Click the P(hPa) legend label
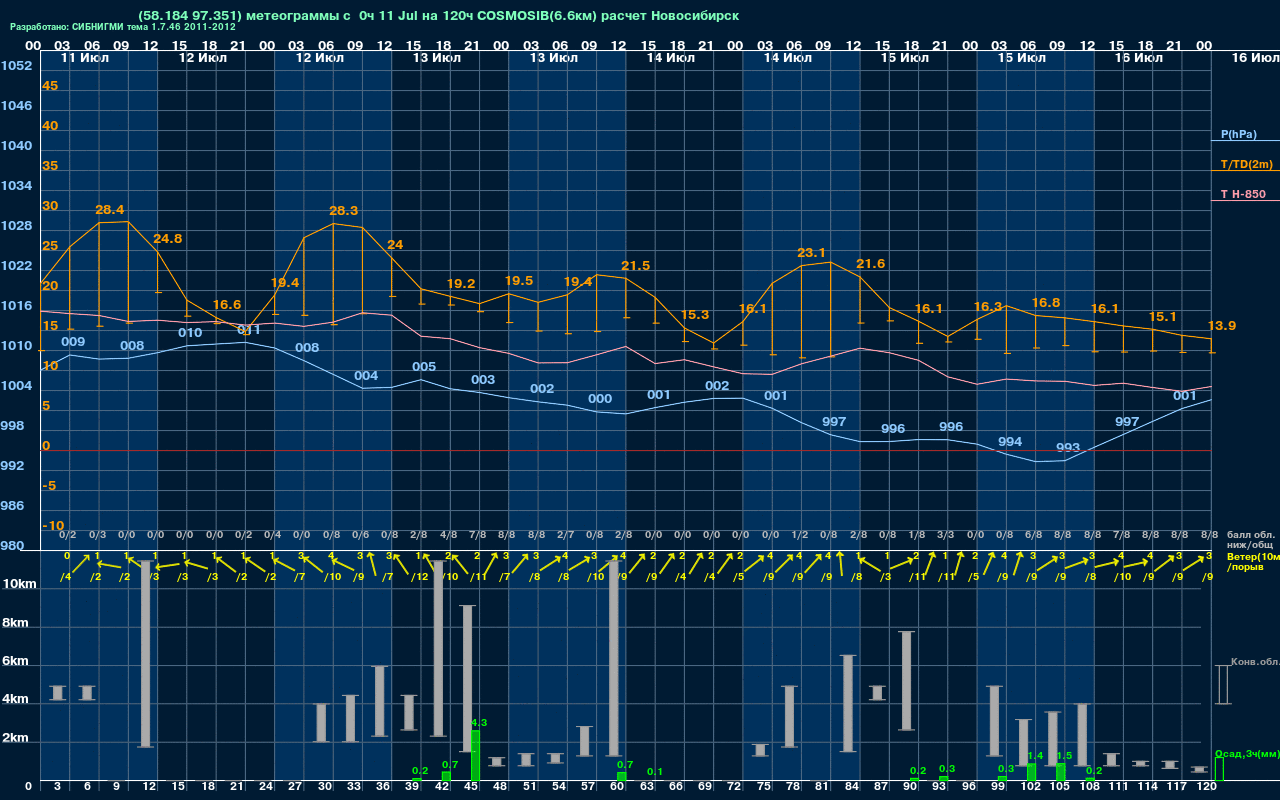This screenshot has width=1280, height=800. [x=1238, y=134]
